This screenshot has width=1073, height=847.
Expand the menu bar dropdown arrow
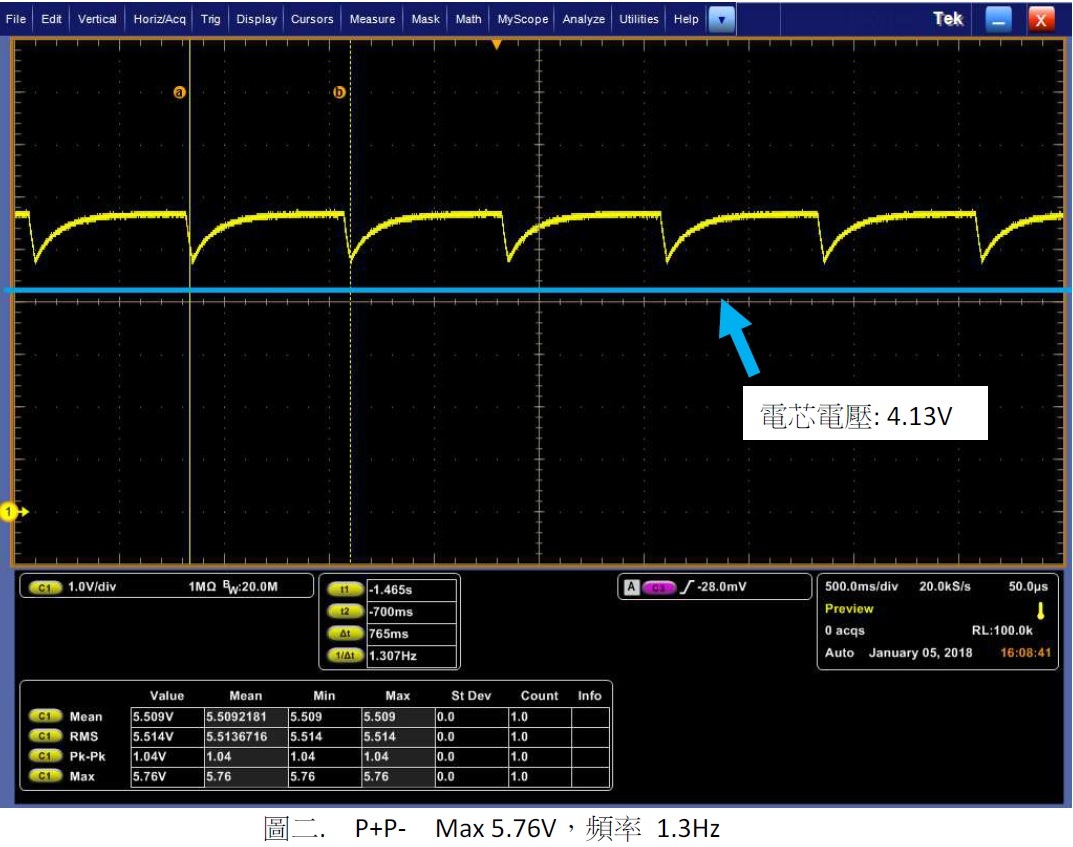pyautogui.click(x=721, y=19)
